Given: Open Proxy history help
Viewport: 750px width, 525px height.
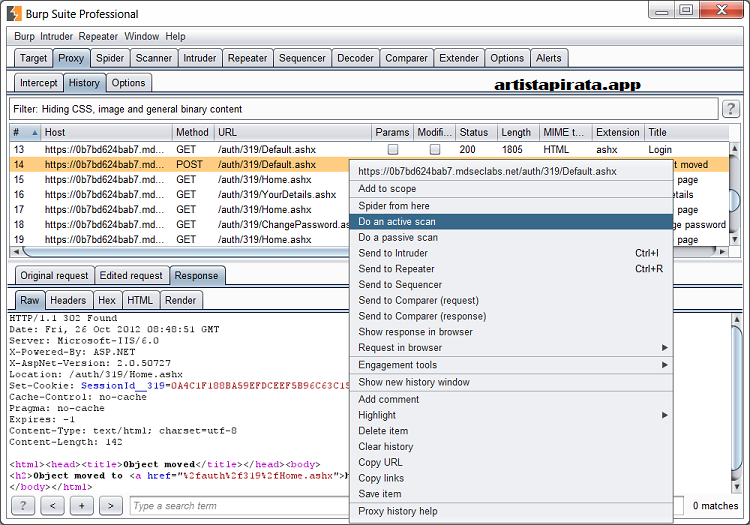Looking at the screenshot, I should [x=511, y=511].
